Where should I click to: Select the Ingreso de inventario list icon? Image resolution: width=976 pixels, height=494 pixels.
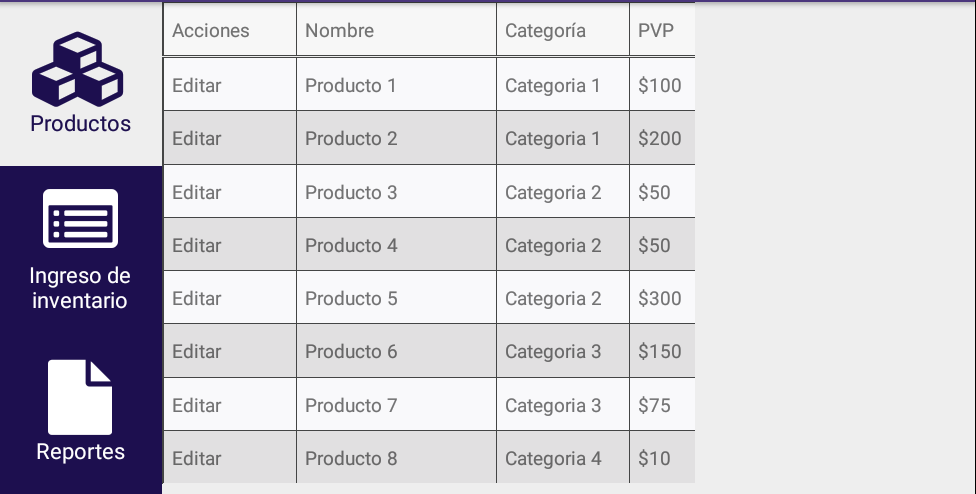80,218
